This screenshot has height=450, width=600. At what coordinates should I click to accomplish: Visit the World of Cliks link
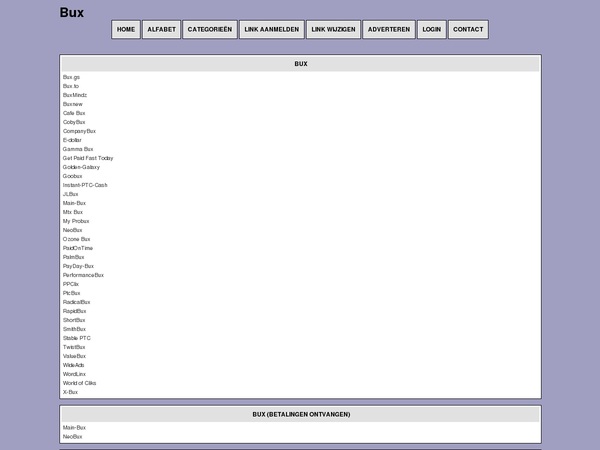[x=79, y=383]
